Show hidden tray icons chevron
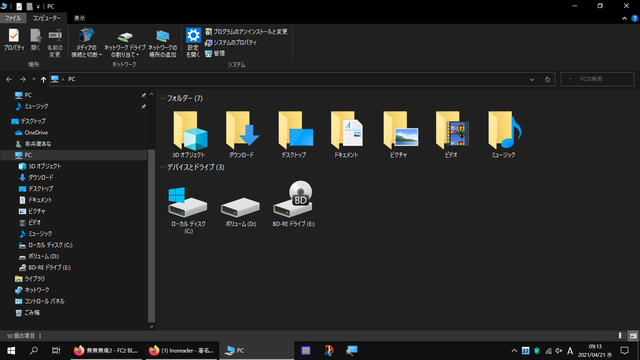Viewport: 640px width, 360px height. click(x=514, y=351)
